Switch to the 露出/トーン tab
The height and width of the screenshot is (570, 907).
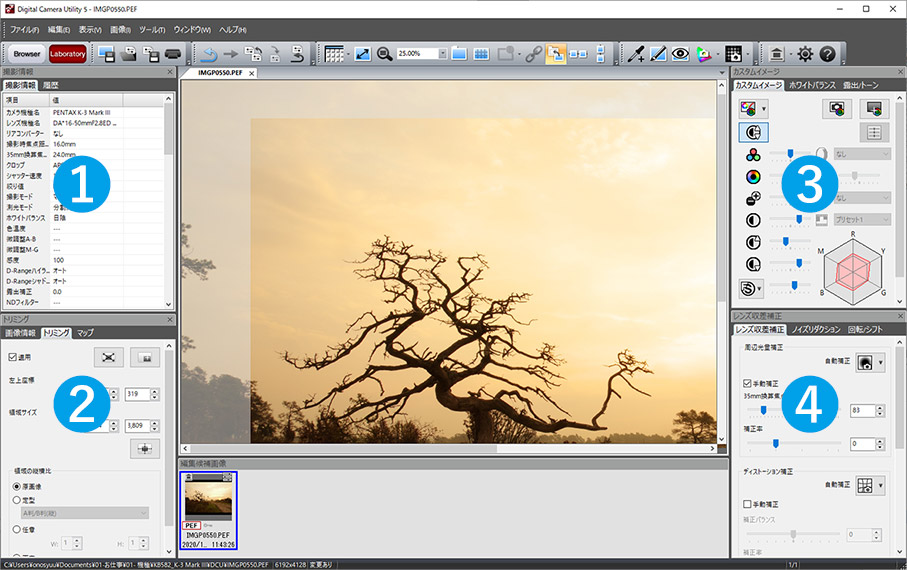tap(861, 85)
